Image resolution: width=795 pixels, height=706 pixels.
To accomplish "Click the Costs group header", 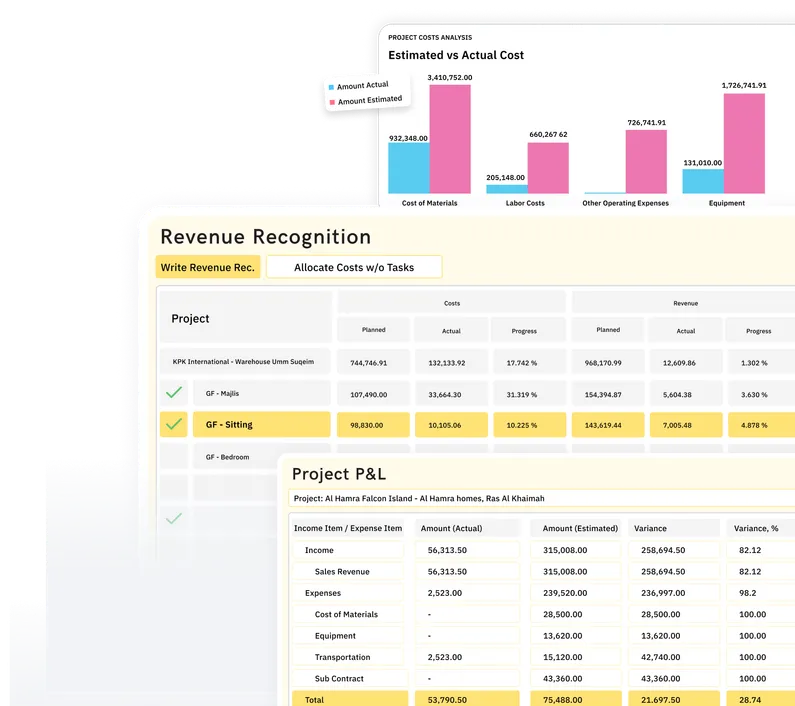I will tap(452, 303).
